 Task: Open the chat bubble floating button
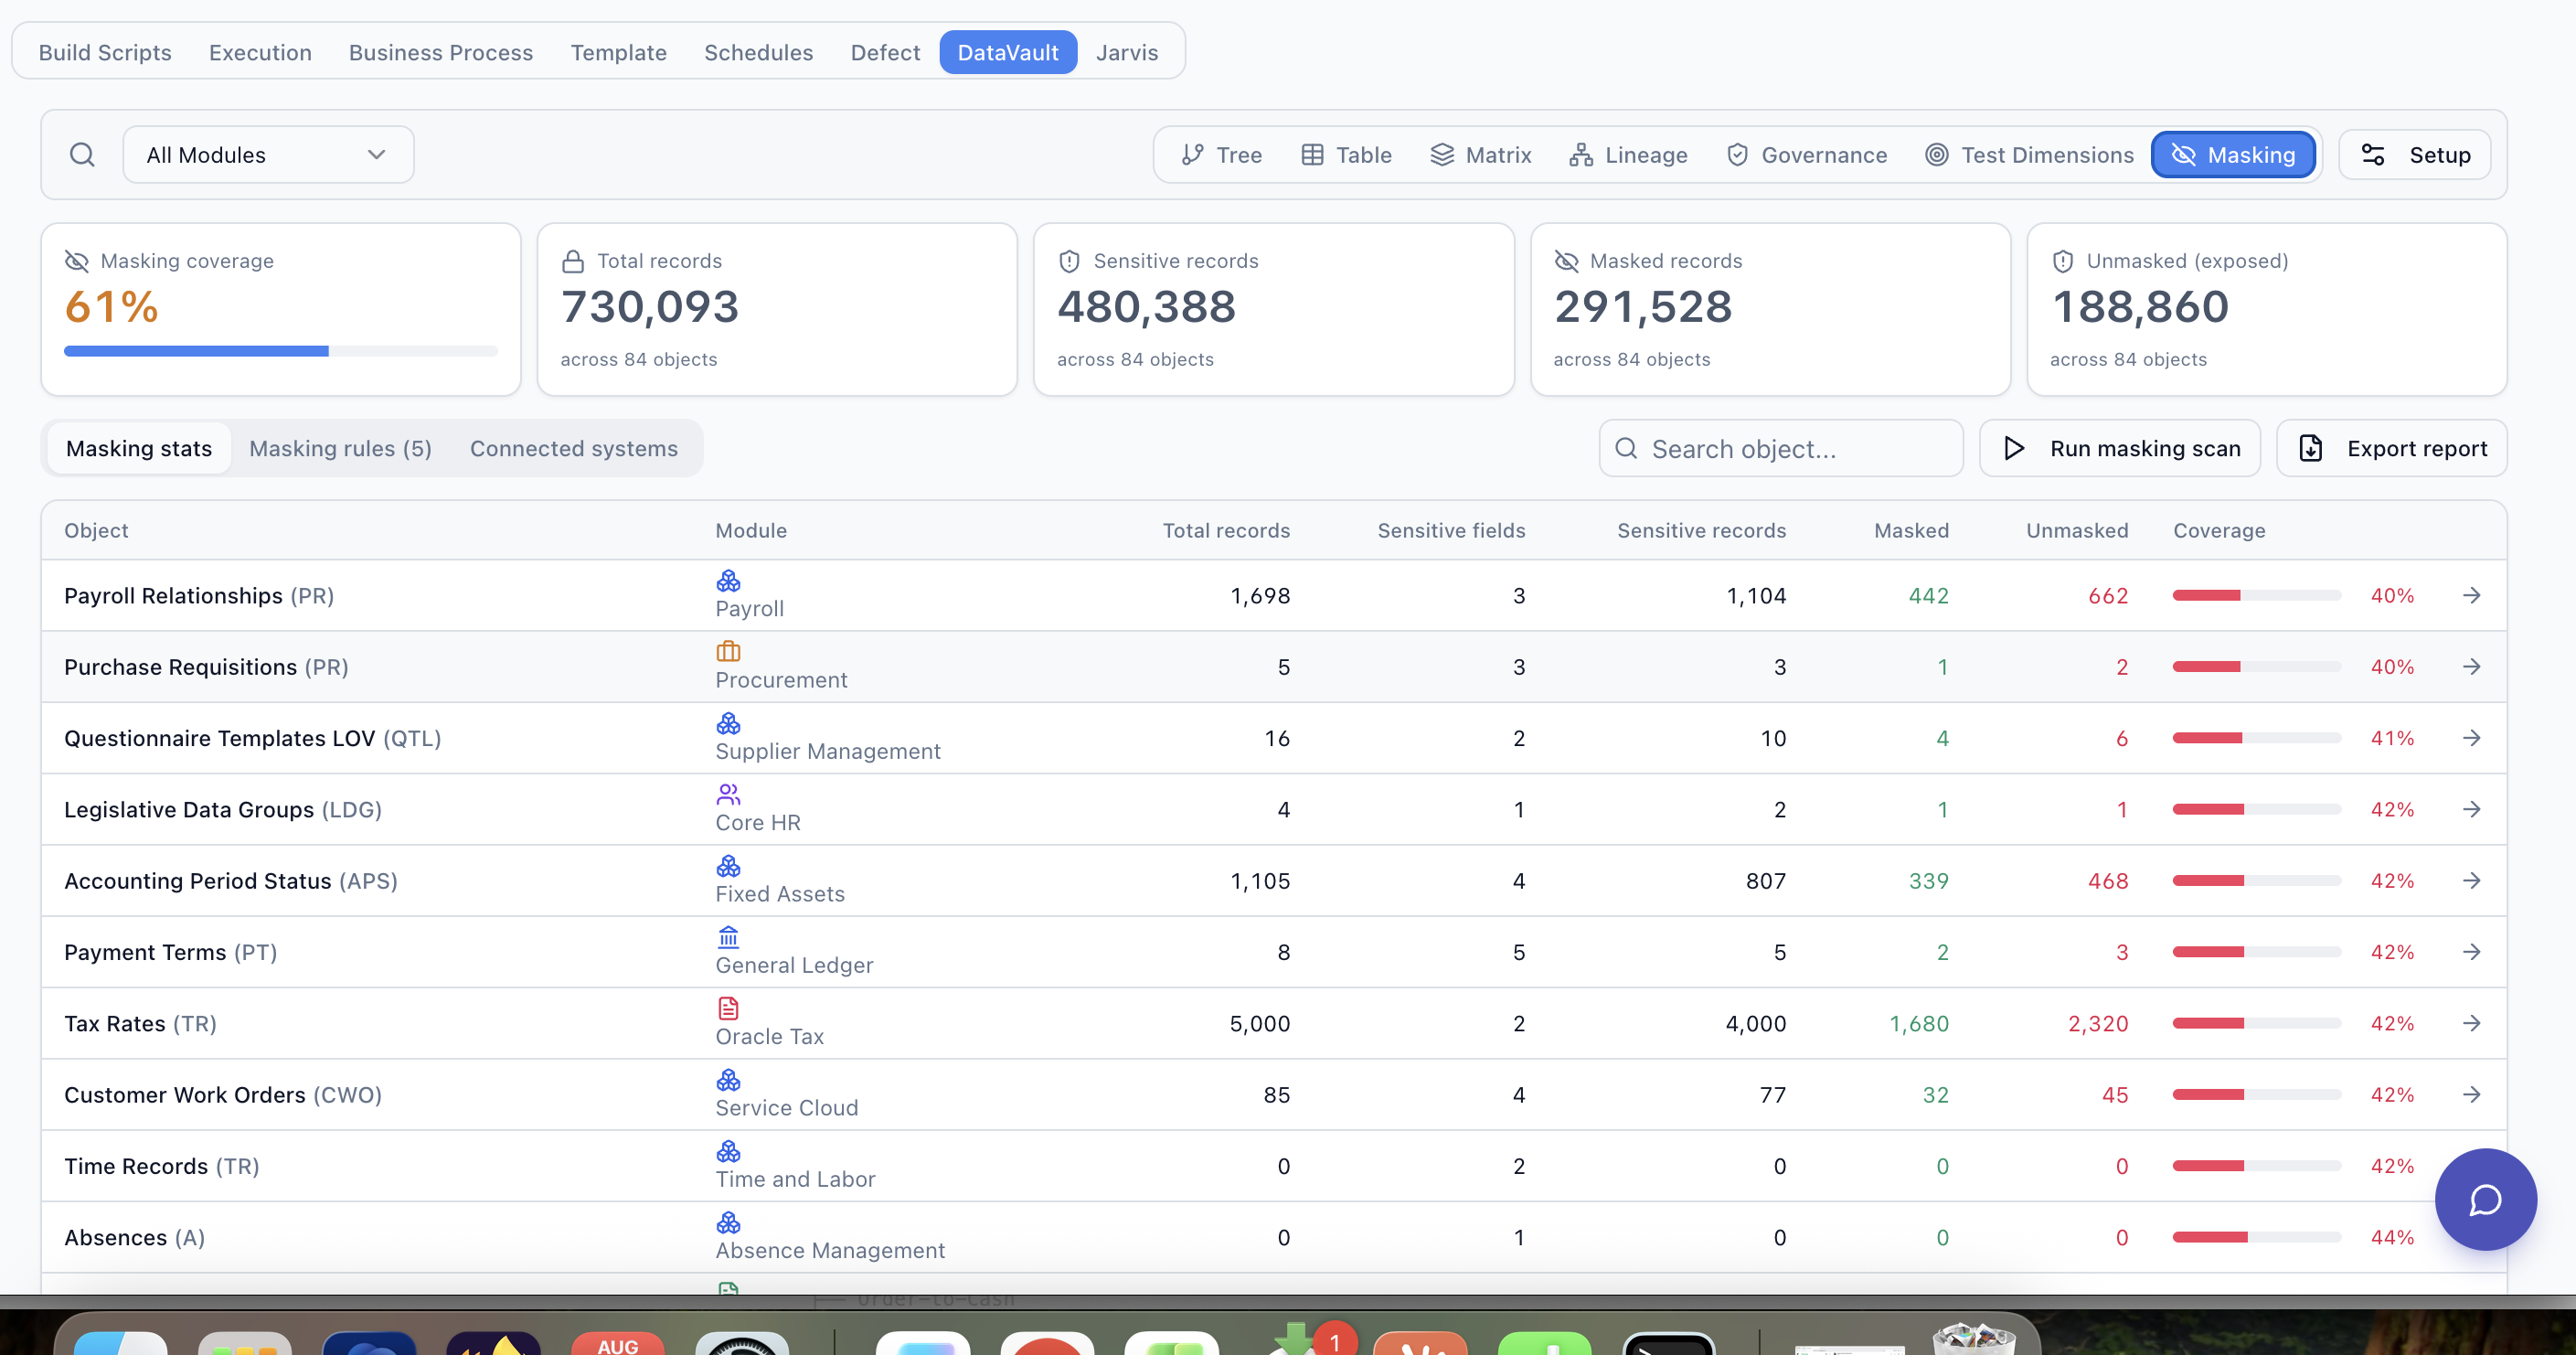coord(2485,1199)
